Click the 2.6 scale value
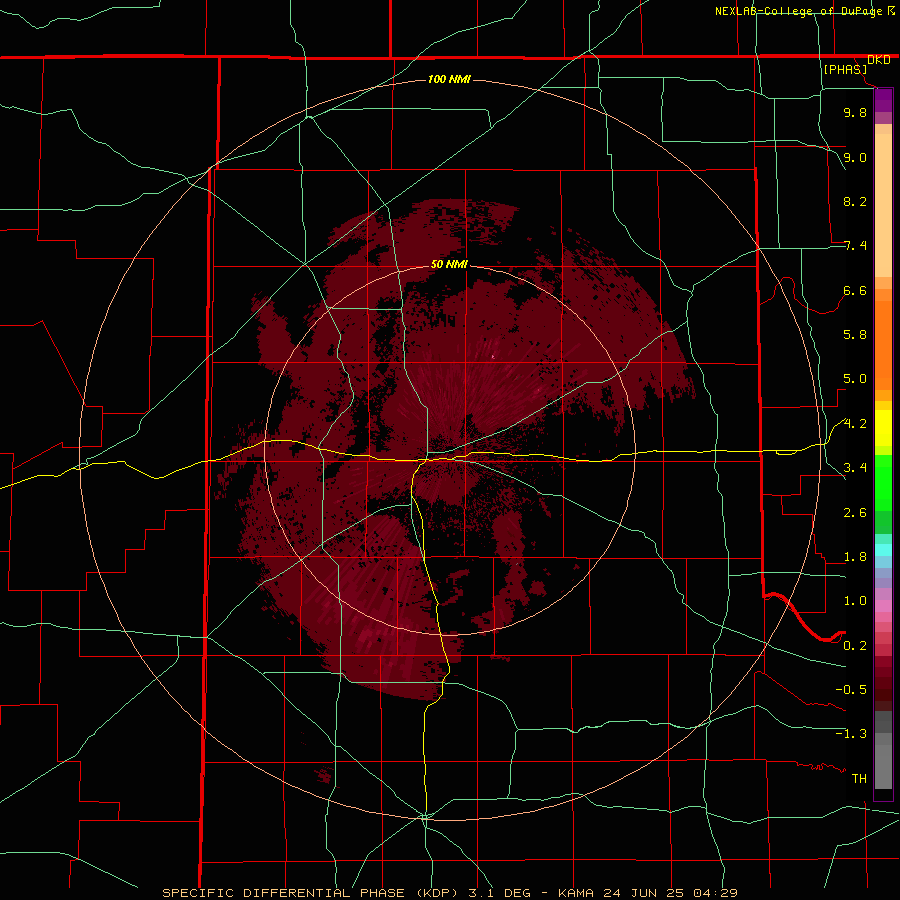The image size is (900, 900). pos(855,513)
